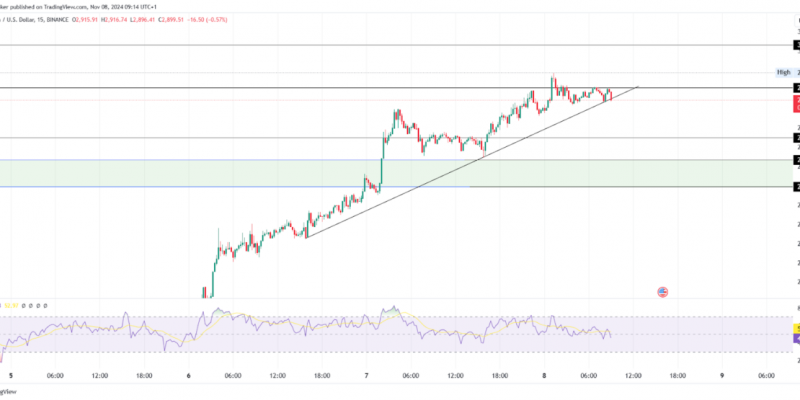Image resolution: width=800 pixels, height=400 pixels.
Task: Click the date label '5' on the time axis
Action: tap(10, 376)
